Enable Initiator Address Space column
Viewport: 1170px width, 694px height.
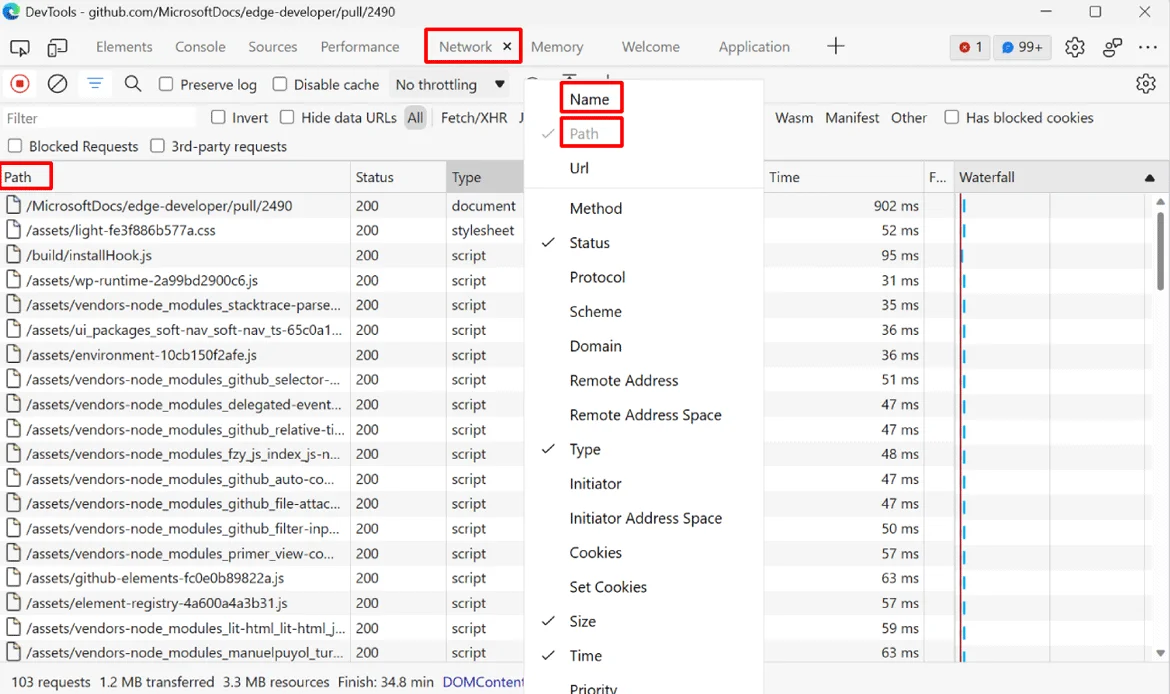click(x=645, y=518)
